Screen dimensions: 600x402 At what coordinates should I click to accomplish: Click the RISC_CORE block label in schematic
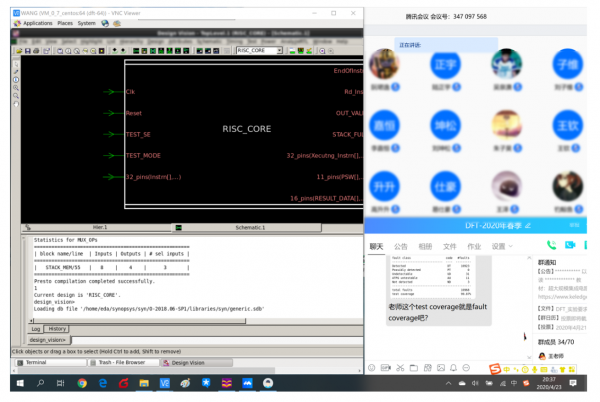(x=247, y=129)
